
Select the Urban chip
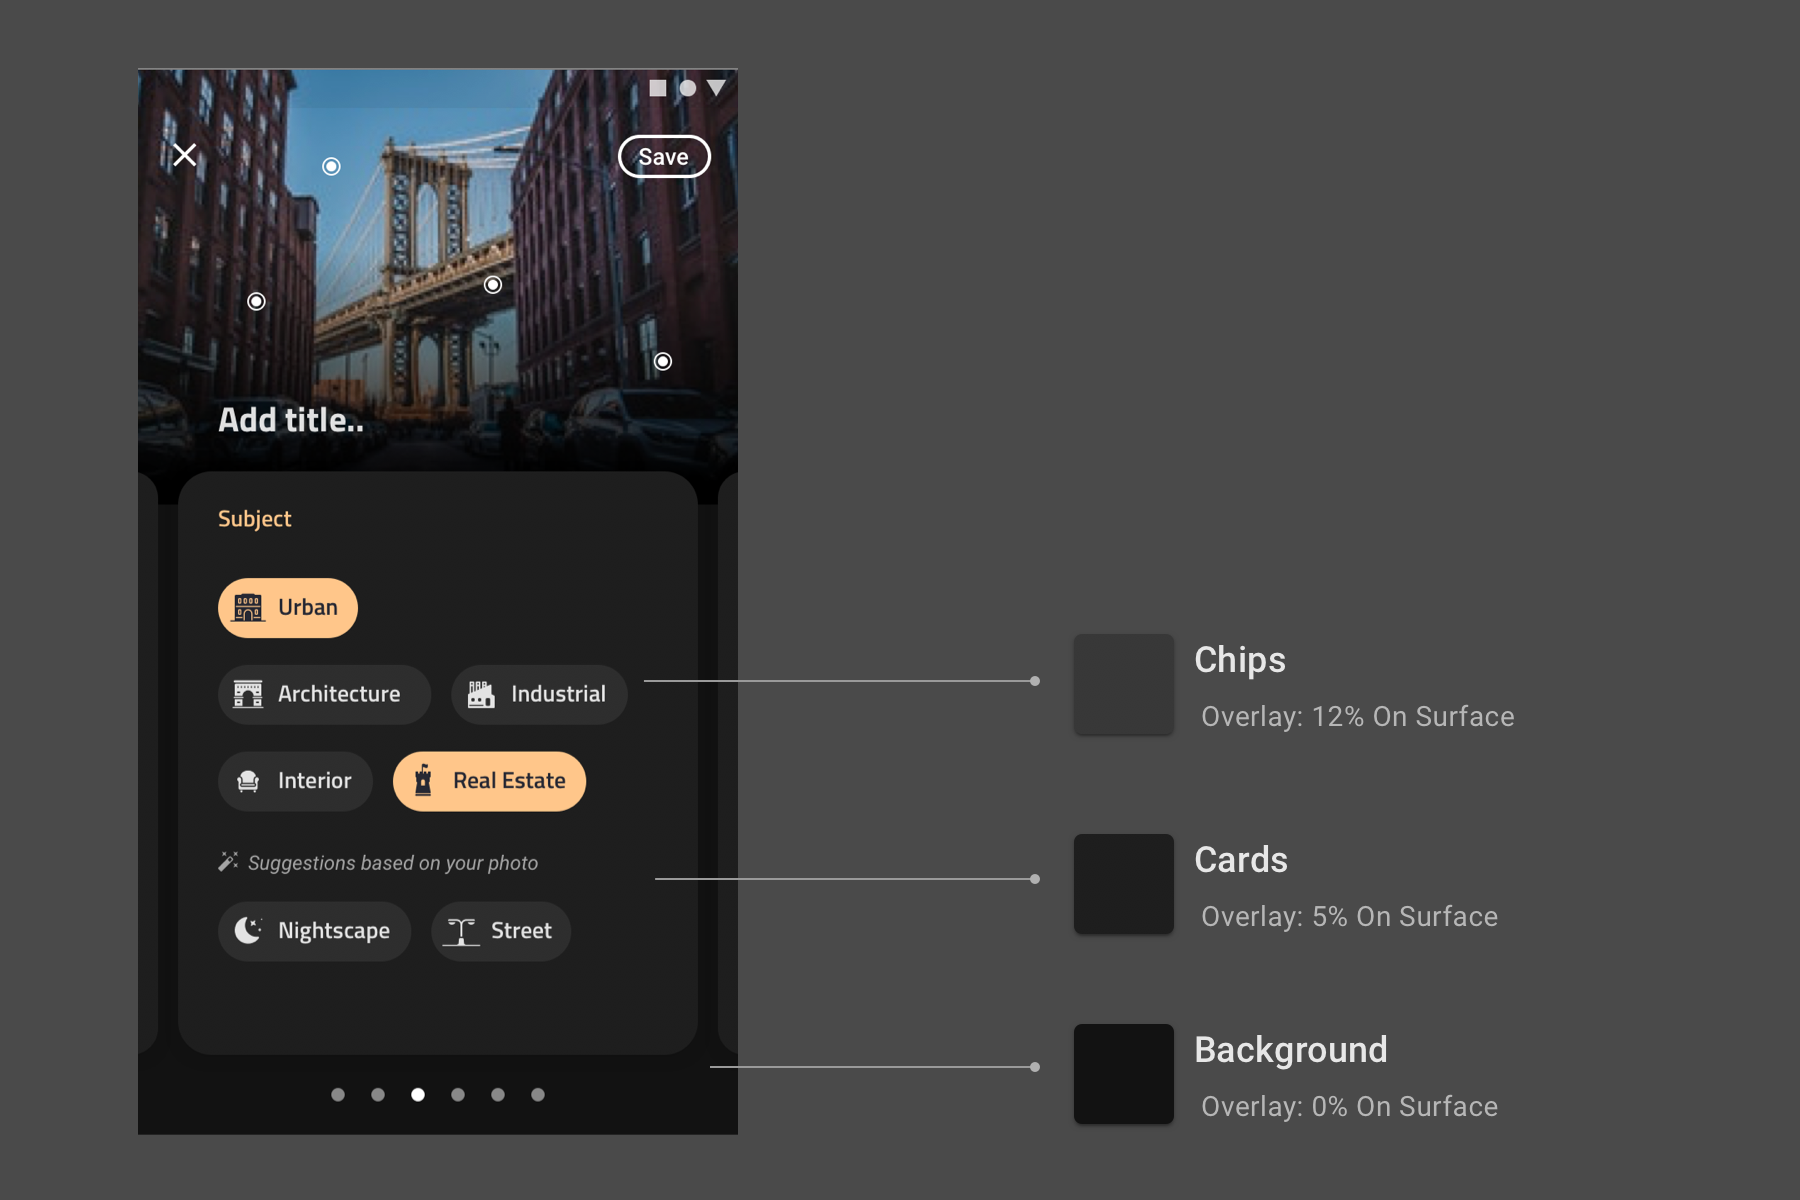pyautogui.click(x=288, y=608)
